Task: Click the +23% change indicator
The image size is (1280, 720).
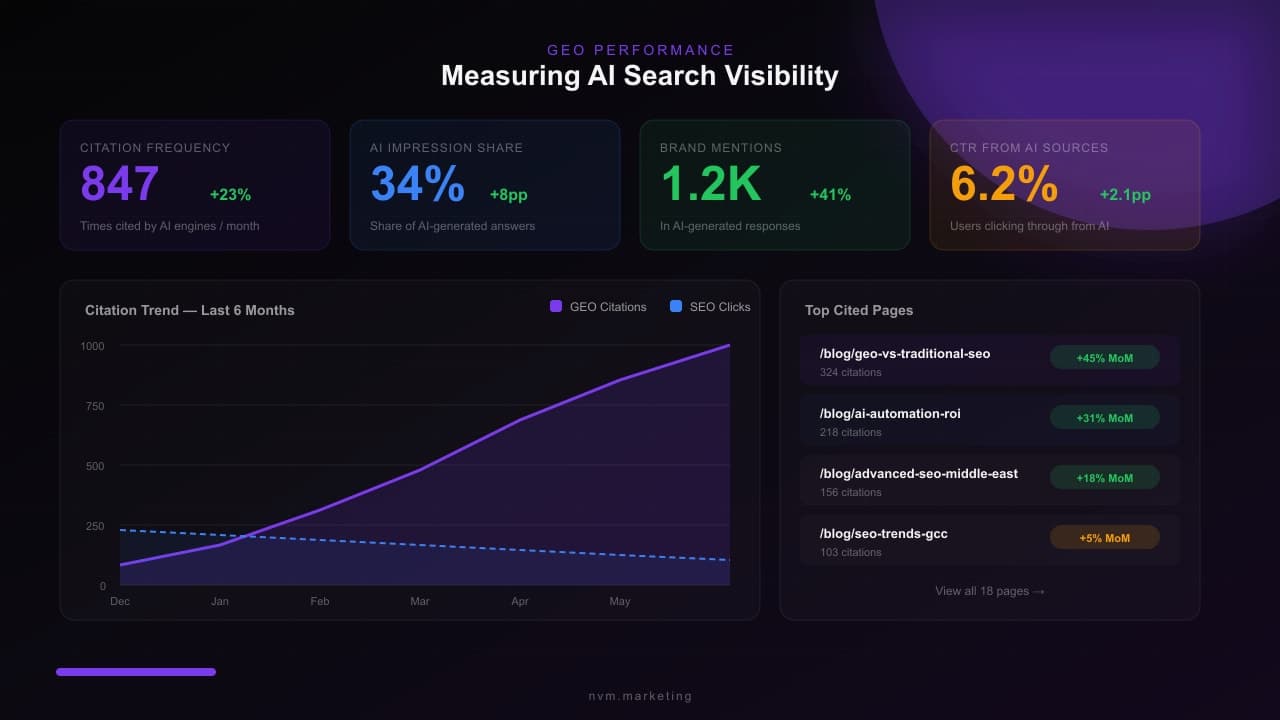Action: click(x=230, y=195)
